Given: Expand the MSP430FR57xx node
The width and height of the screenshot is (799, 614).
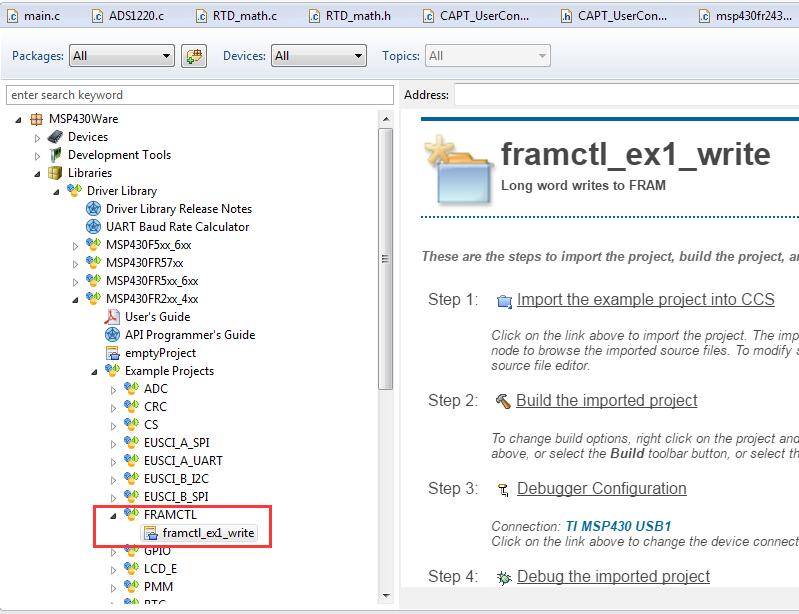Looking at the screenshot, I should [x=75, y=263].
